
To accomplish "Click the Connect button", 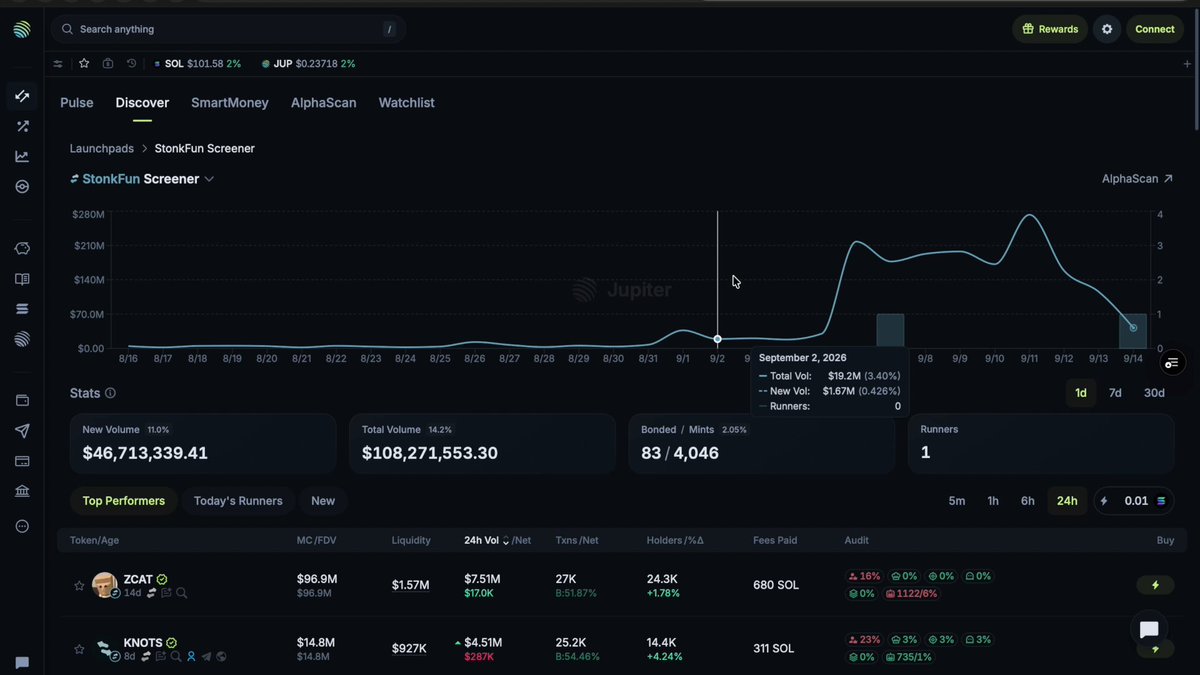I will [1155, 29].
